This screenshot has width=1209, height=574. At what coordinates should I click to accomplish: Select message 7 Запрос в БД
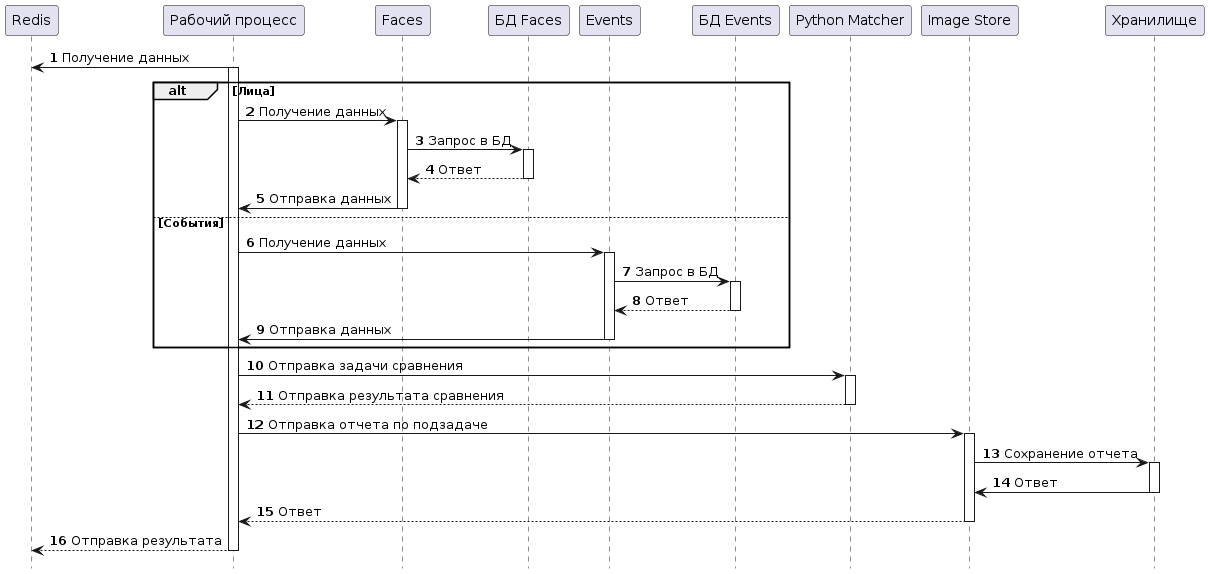tap(670, 272)
